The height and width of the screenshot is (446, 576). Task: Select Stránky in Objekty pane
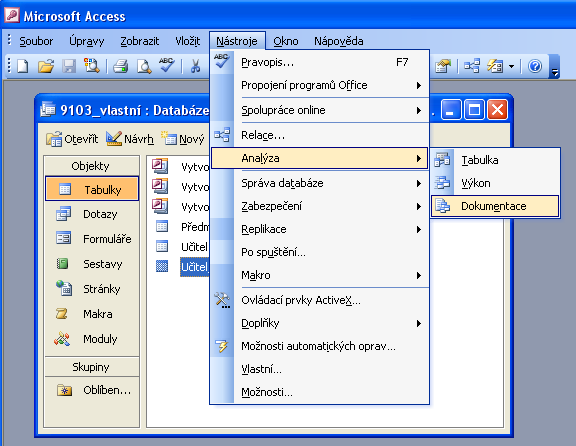pos(92,289)
